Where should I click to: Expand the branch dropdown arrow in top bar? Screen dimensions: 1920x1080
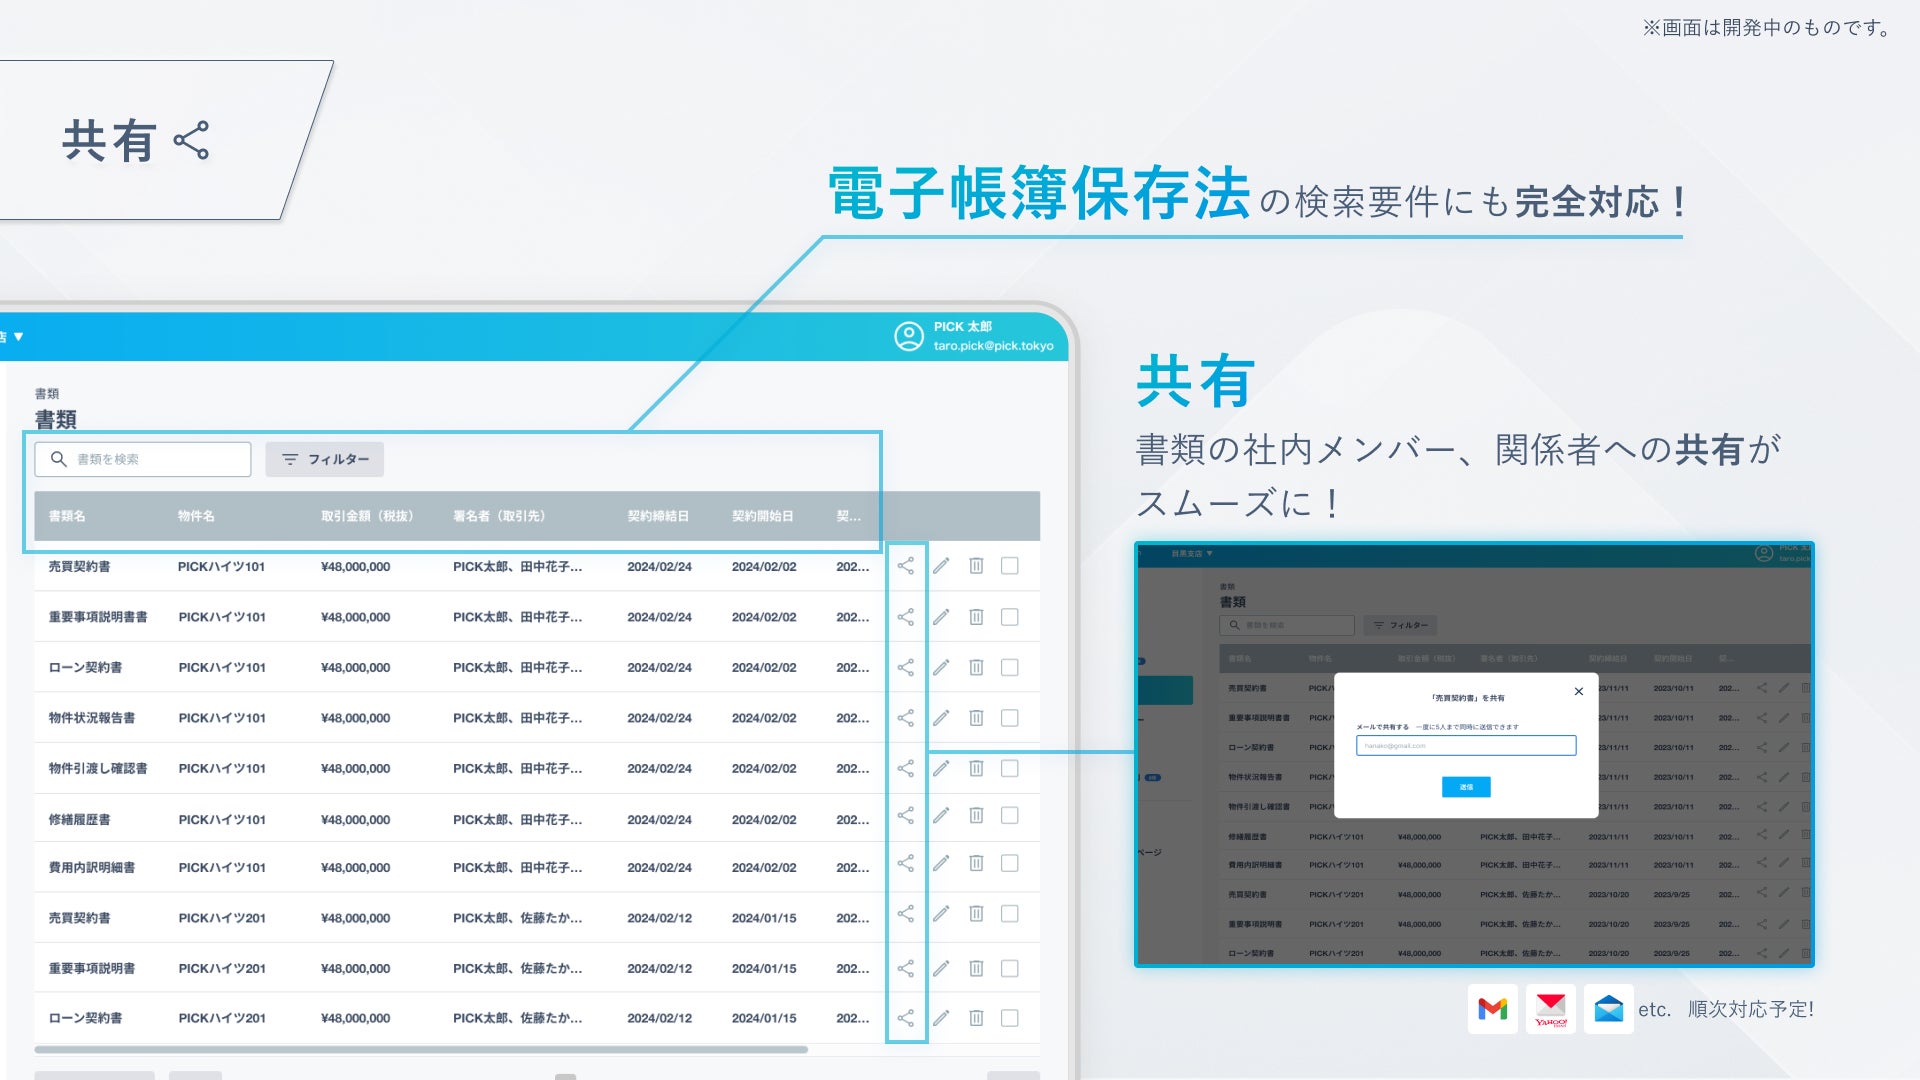coord(18,337)
